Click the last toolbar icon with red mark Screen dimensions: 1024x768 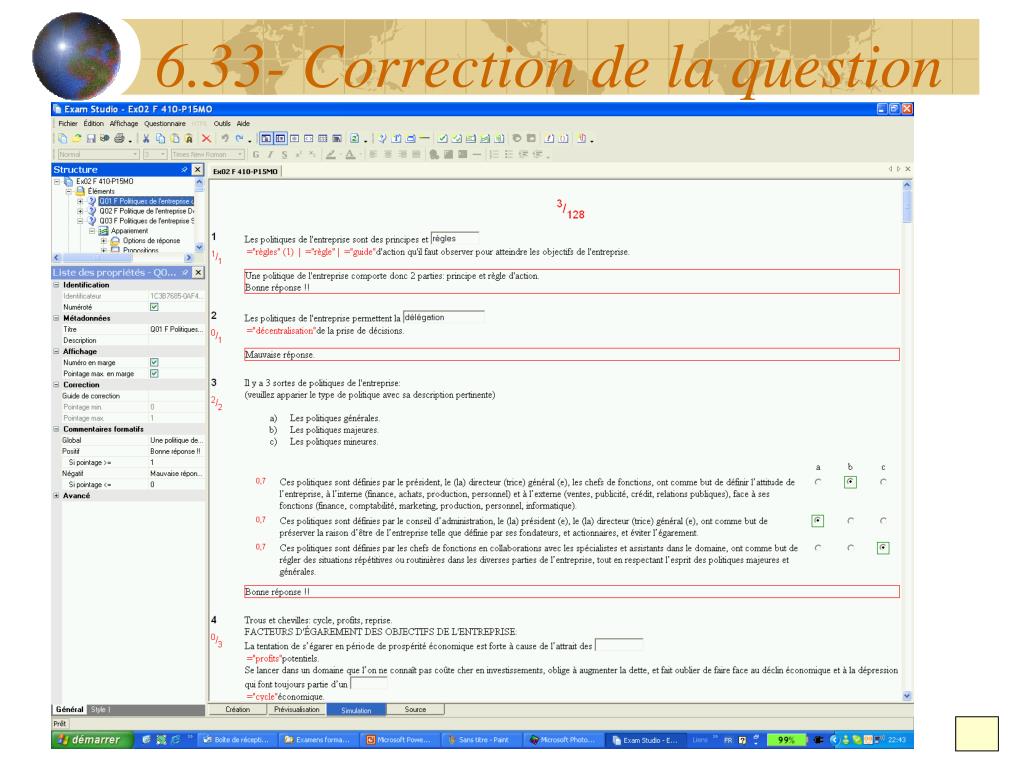[582, 138]
